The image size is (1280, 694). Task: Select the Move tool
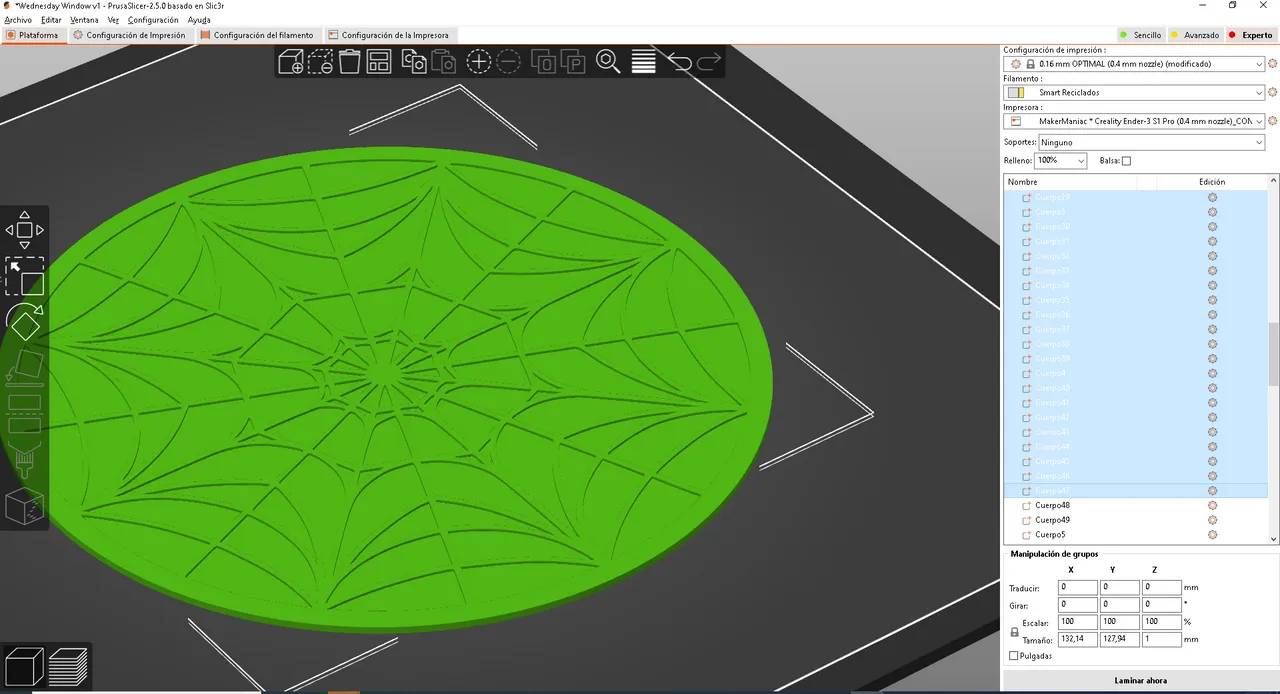pyautogui.click(x=24, y=228)
